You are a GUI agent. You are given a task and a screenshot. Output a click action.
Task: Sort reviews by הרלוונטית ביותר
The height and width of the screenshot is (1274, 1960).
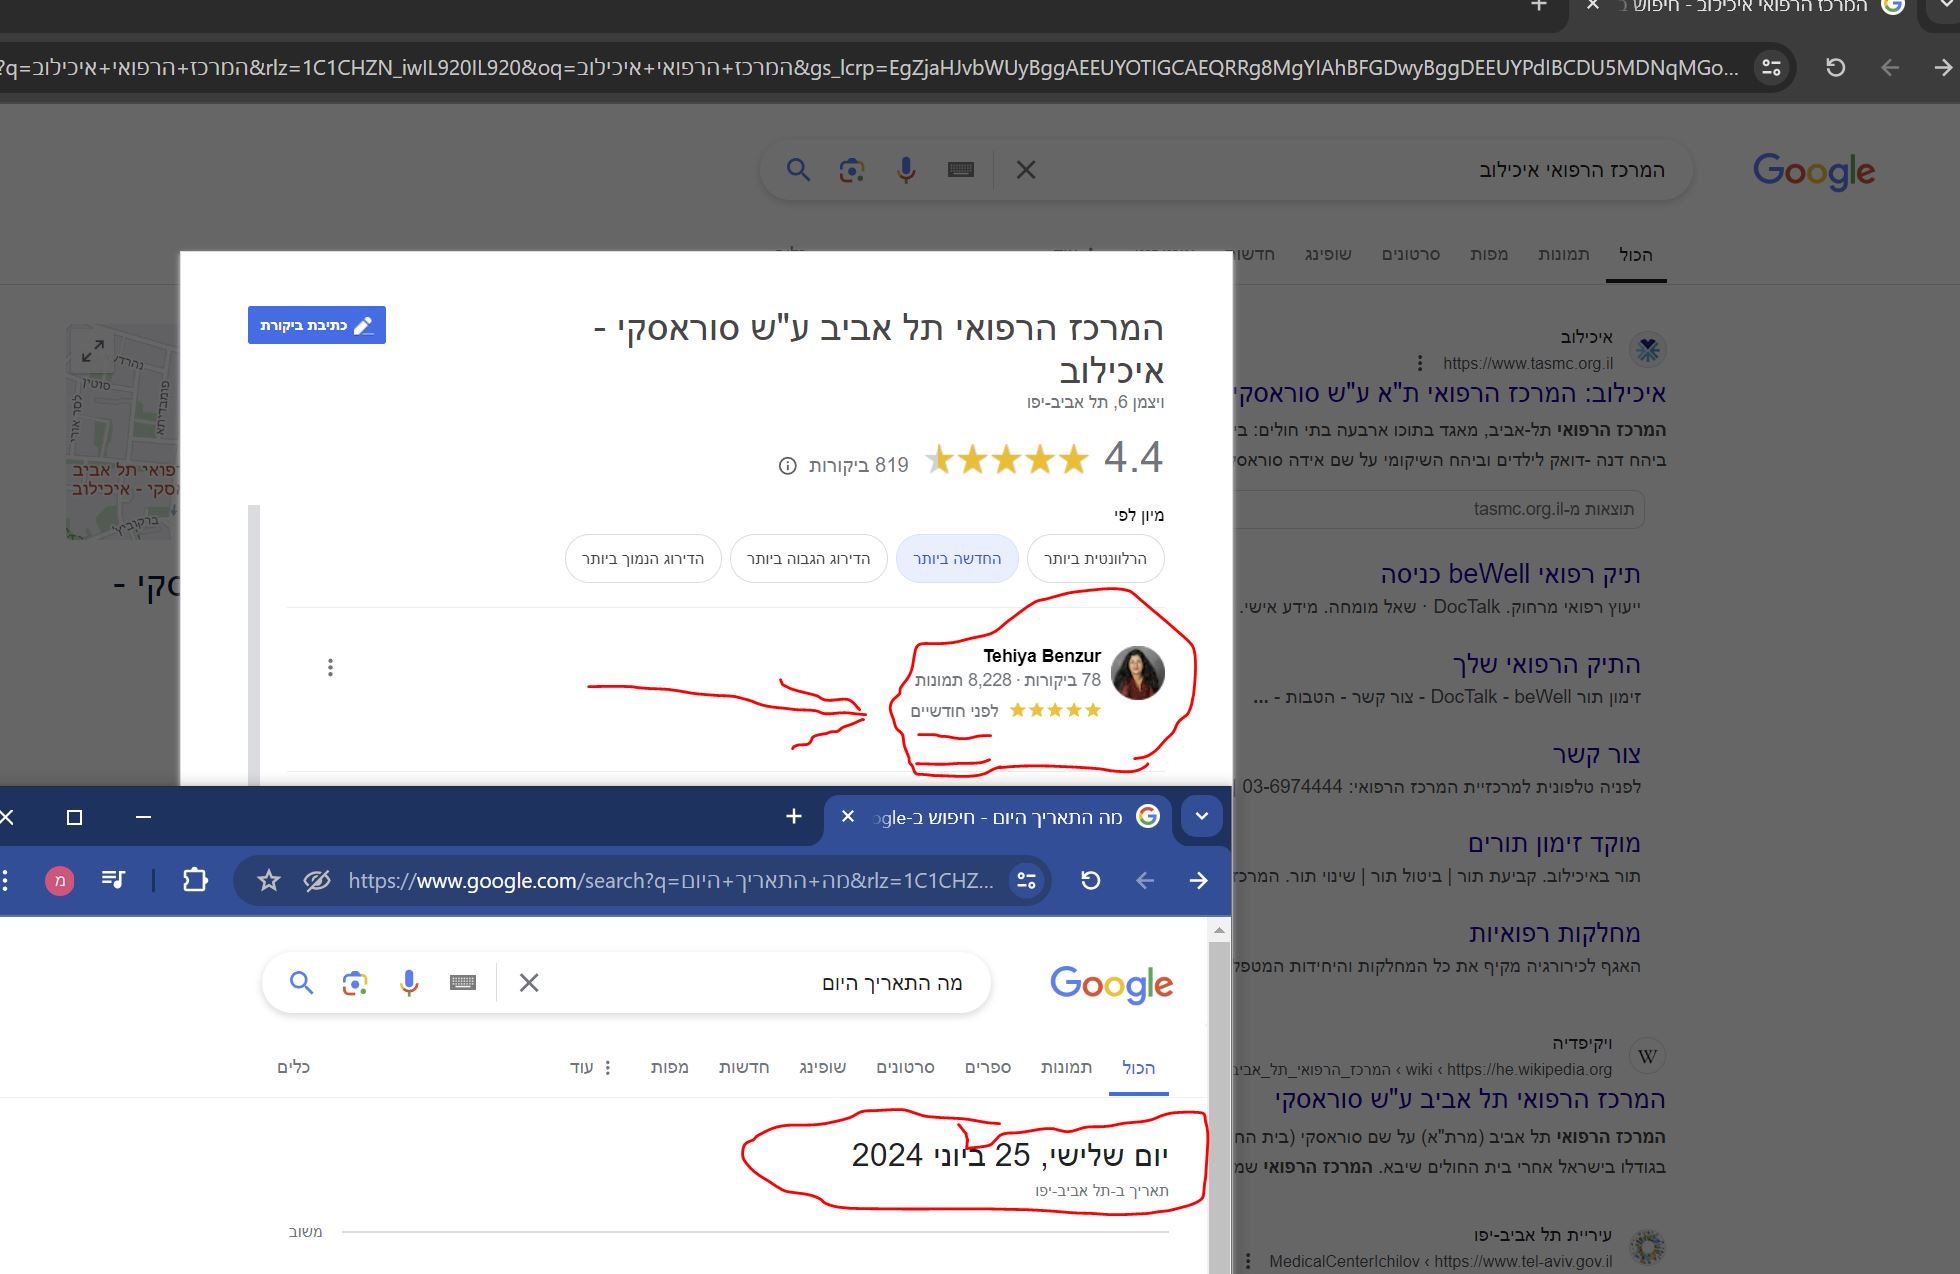[1095, 558]
